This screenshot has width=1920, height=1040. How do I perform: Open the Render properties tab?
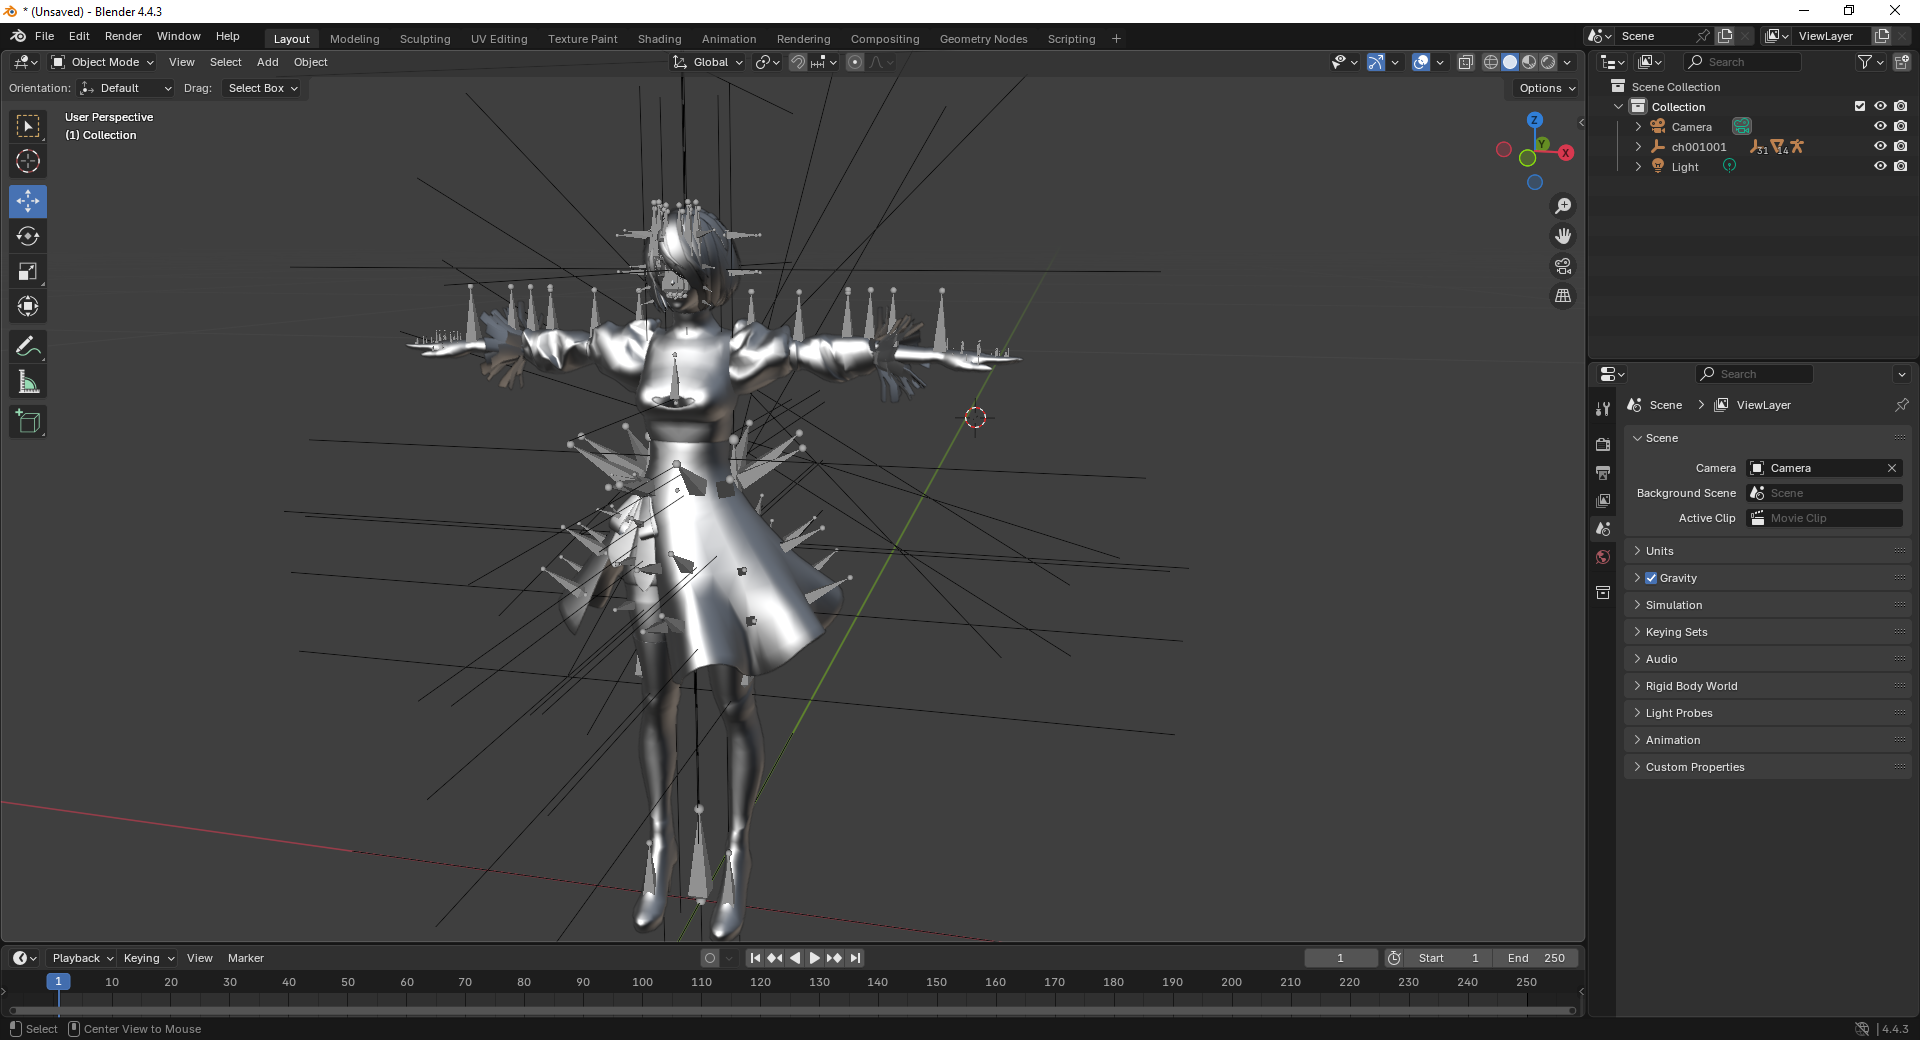[x=1603, y=444]
